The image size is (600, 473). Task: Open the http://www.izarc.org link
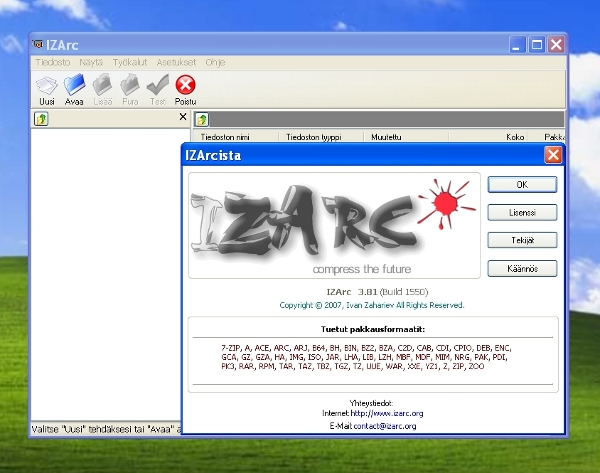387,413
